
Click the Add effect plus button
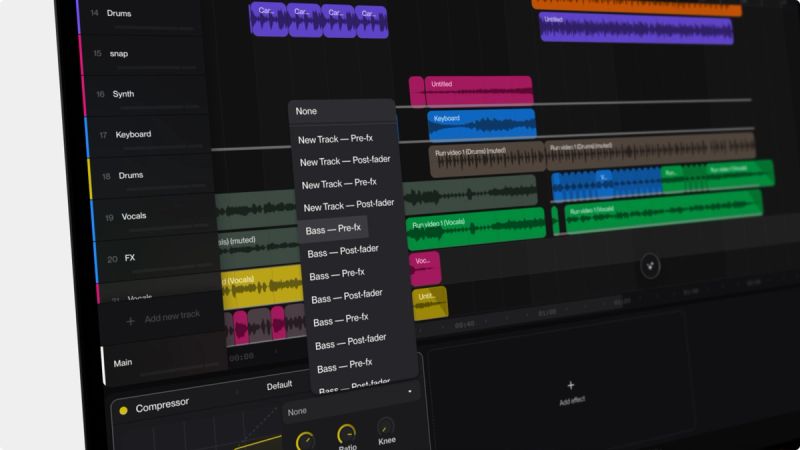[x=571, y=386]
